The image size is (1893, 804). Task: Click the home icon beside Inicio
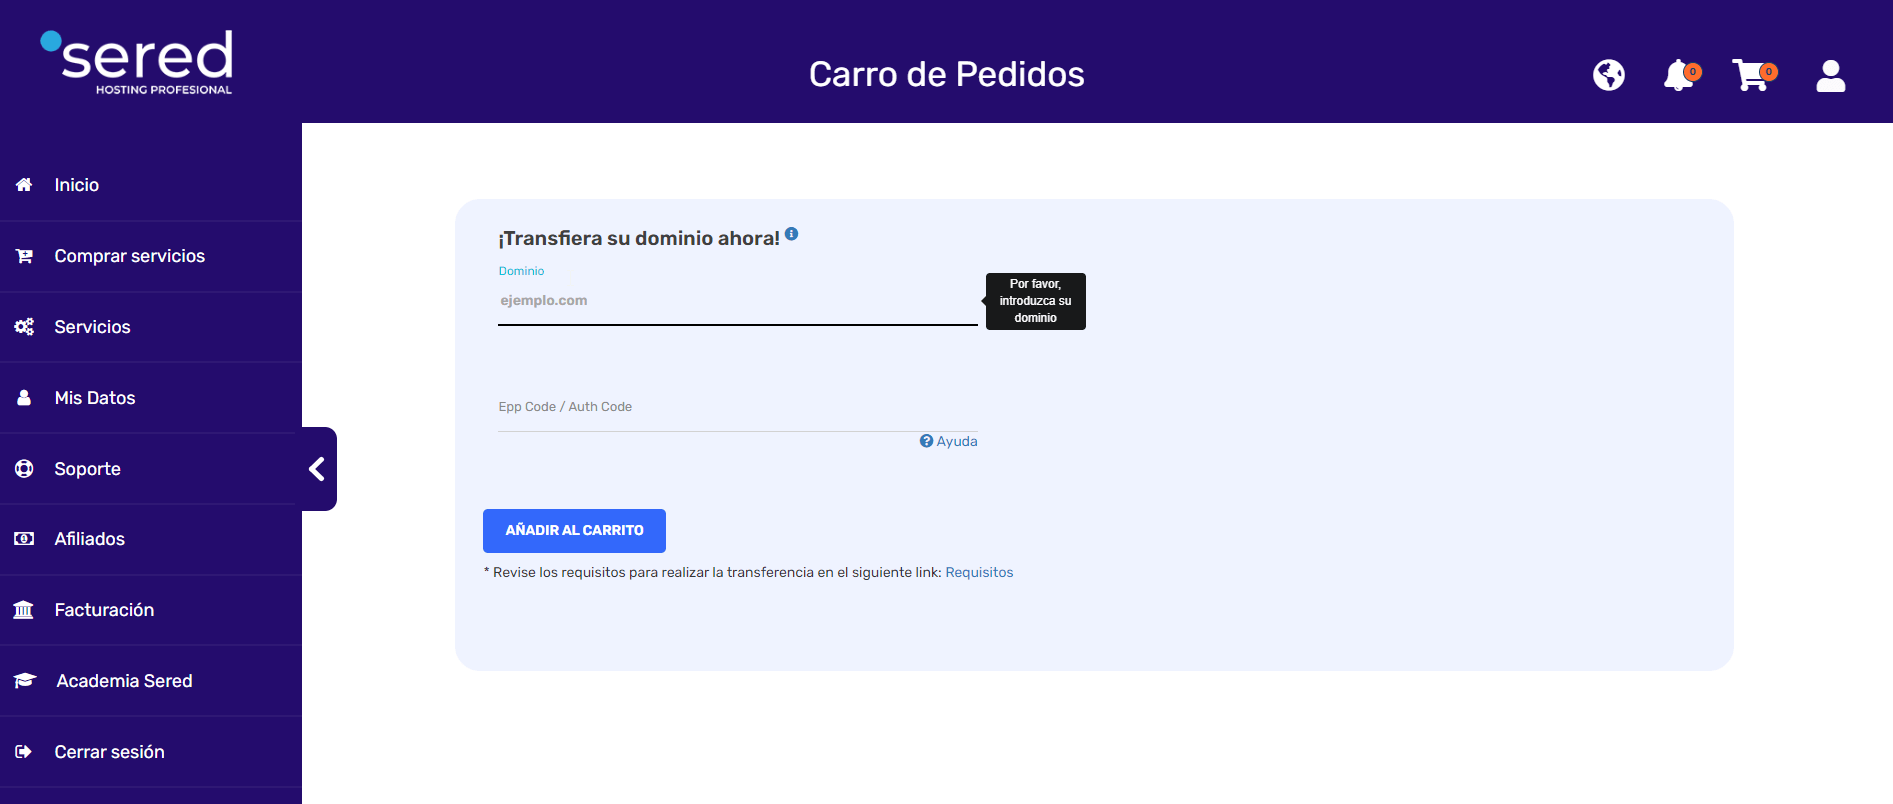tap(24, 185)
